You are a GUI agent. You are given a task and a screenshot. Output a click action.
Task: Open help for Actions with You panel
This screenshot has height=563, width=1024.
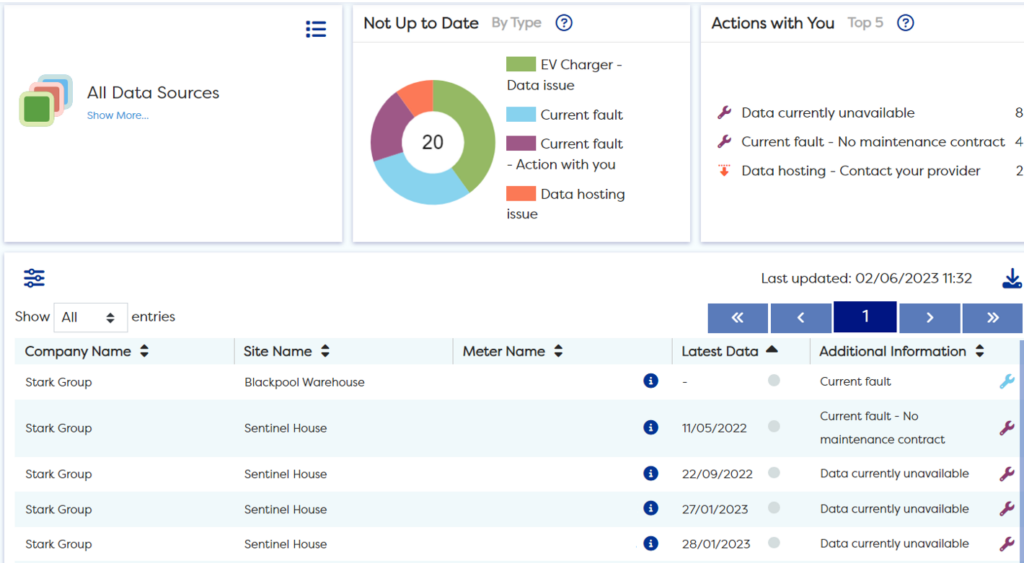905,23
